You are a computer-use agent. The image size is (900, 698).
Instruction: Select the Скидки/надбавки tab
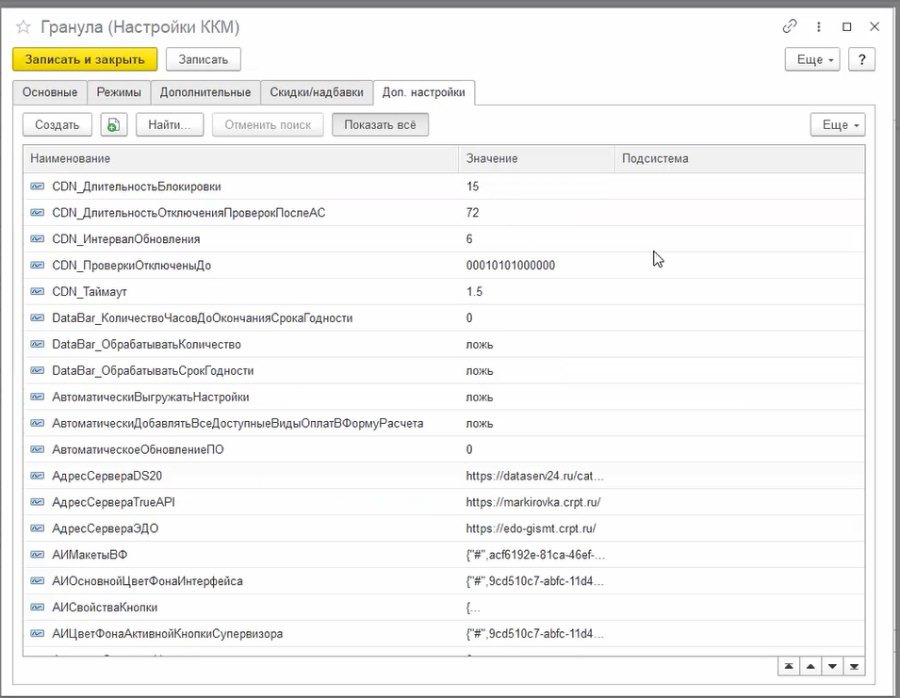317,92
